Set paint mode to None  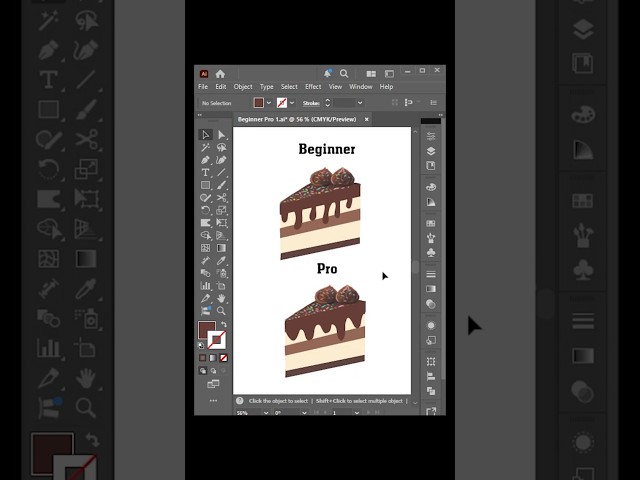pos(224,358)
